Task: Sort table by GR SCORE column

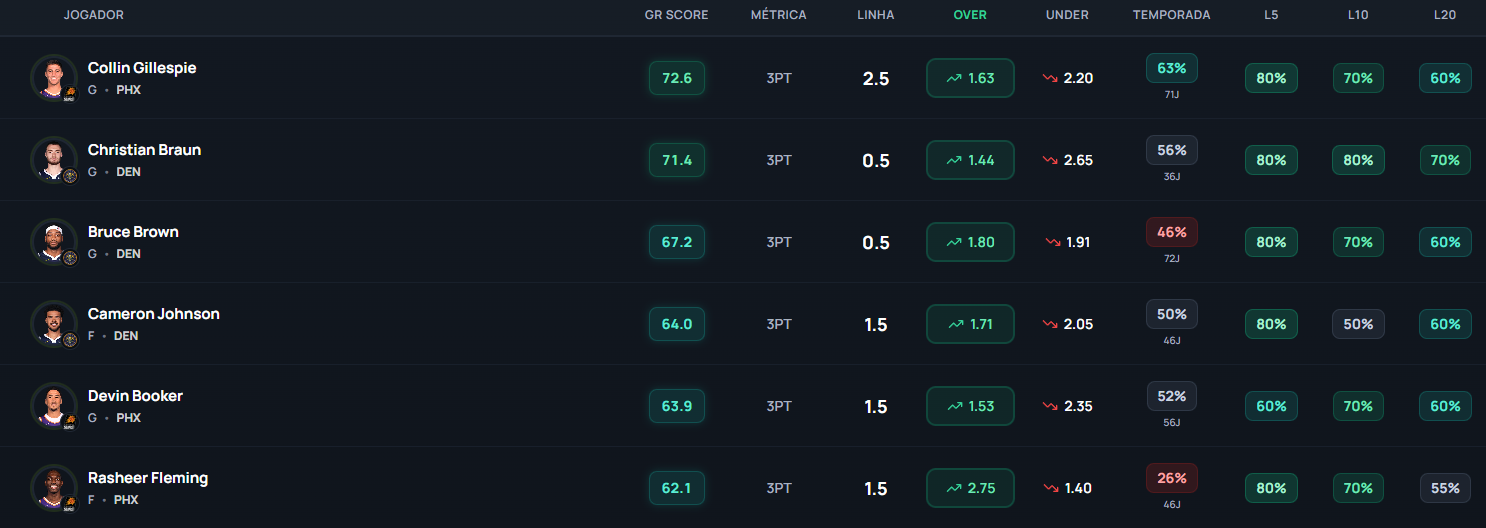Action: point(676,15)
